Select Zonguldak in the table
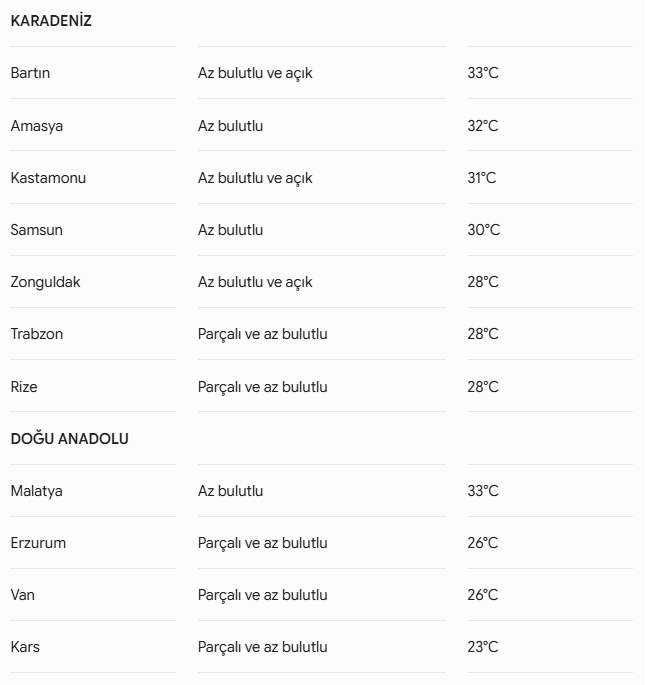This screenshot has height=685, width=650. tap(45, 282)
